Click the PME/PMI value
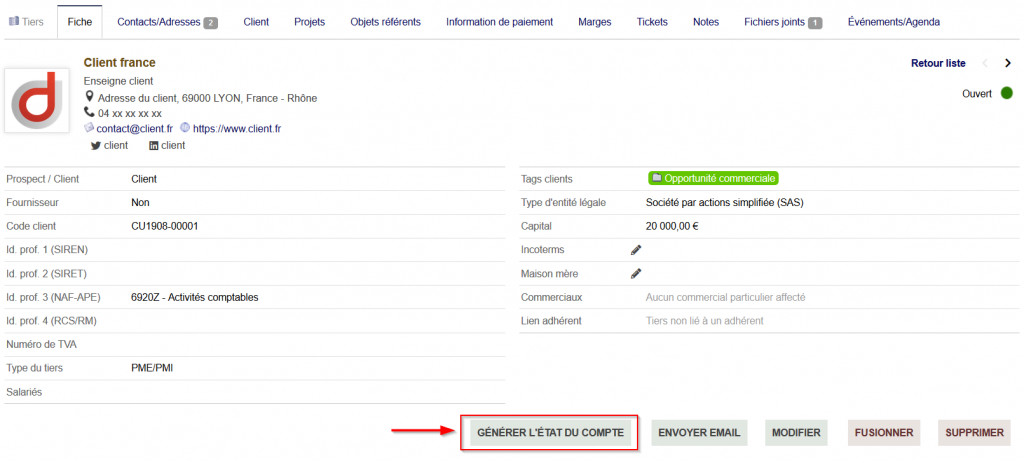1024x463 pixels. pos(152,368)
